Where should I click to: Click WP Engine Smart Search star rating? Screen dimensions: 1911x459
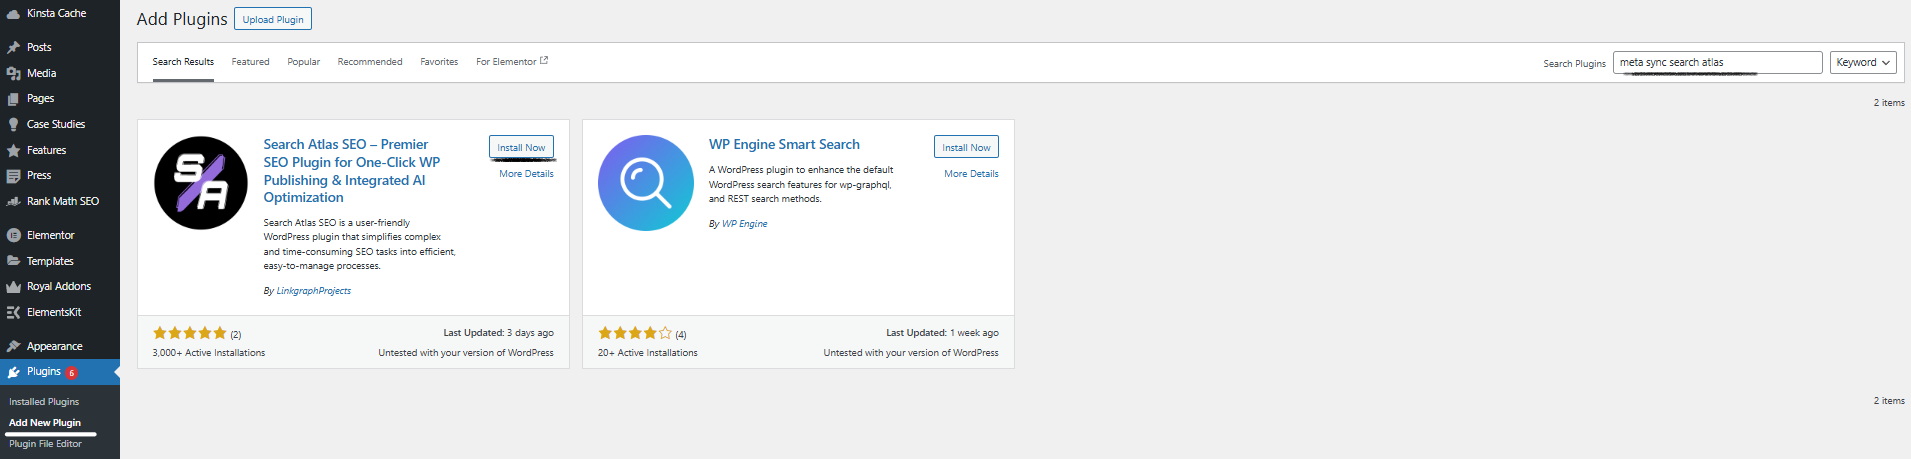pyautogui.click(x=635, y=333)
